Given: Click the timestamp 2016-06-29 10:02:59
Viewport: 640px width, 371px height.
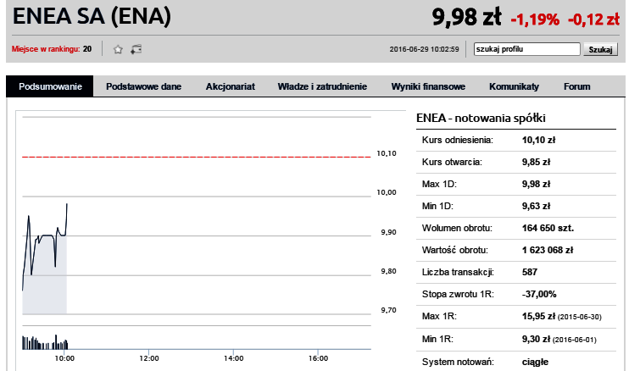Looking at the screenshot, I should 424,49.
